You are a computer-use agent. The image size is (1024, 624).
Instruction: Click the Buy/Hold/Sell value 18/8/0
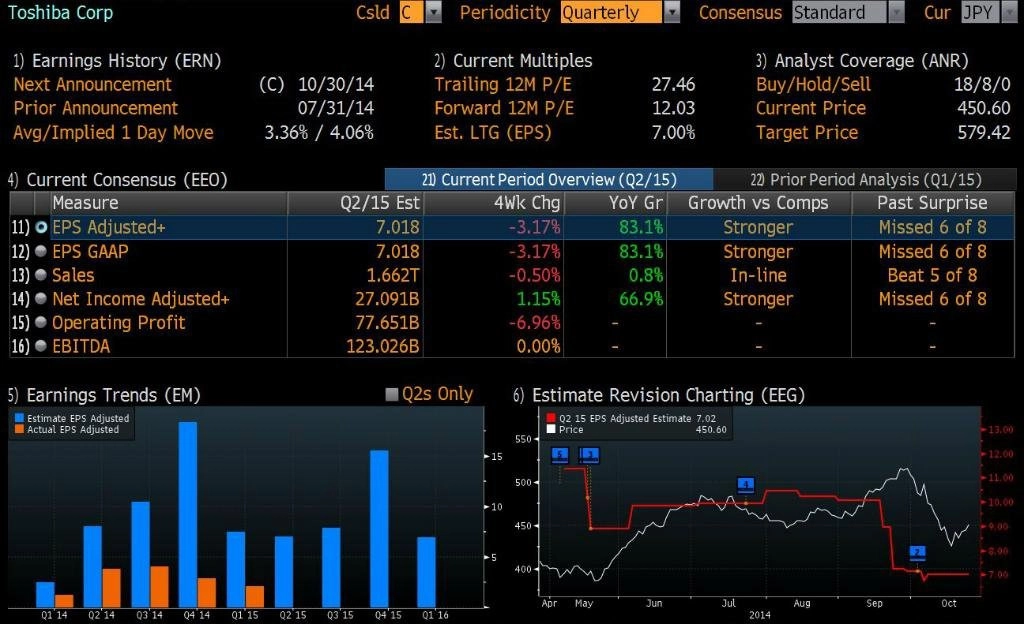click(x=982, y=84)
